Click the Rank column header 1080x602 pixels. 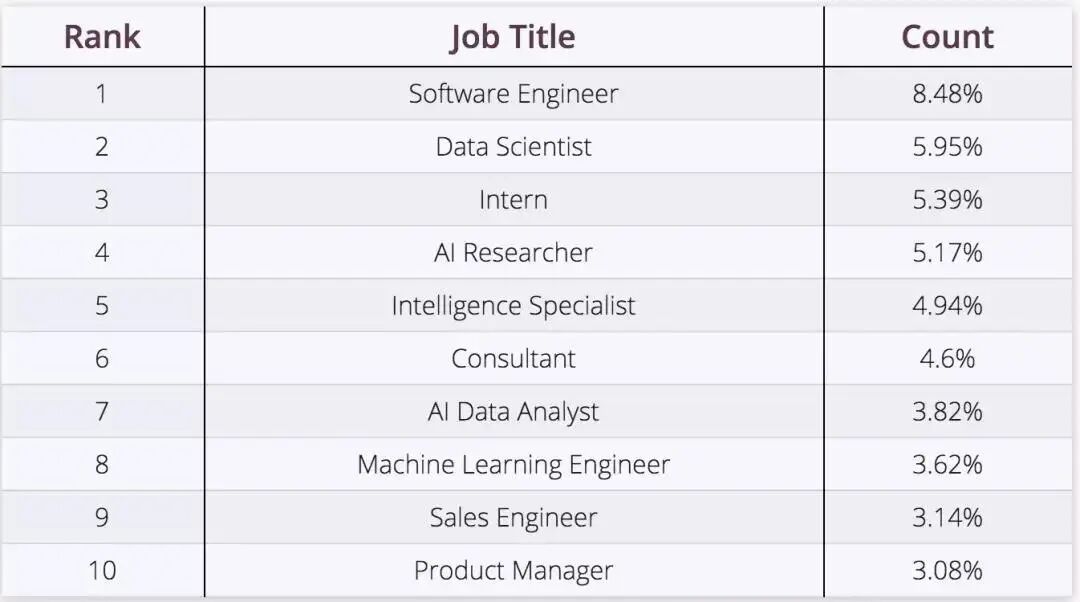pyautogui.click(x=102, y=37)
